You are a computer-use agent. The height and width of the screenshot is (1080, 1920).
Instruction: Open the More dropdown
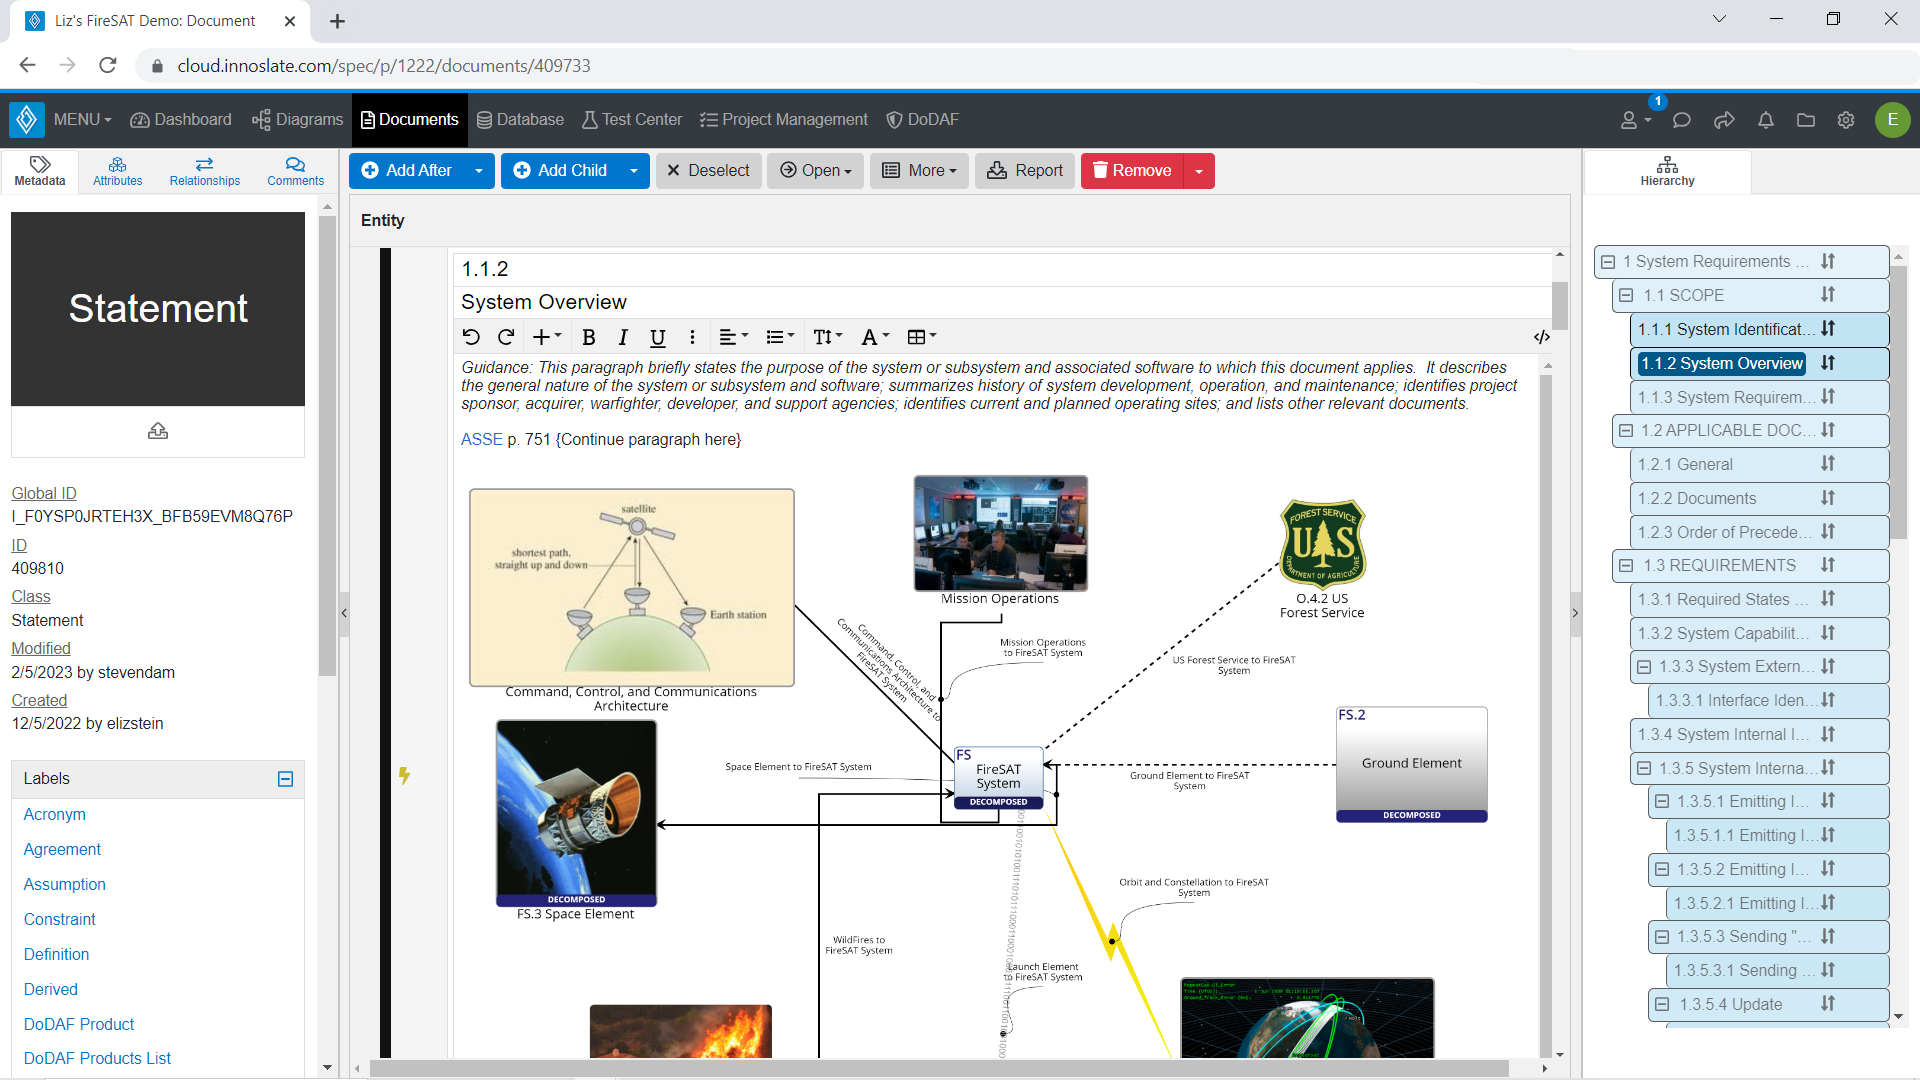918,170
